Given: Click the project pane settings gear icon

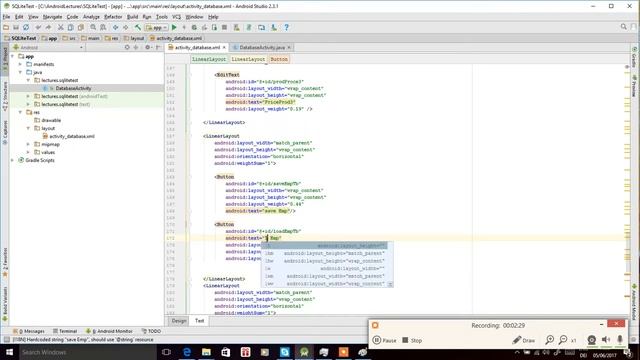Looking at the screenshot, I should [147, 47].
